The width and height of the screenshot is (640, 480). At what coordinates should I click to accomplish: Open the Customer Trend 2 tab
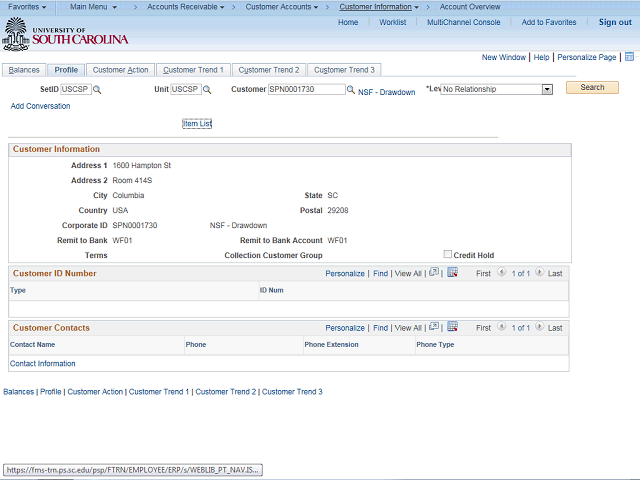(x=269, y=70)
